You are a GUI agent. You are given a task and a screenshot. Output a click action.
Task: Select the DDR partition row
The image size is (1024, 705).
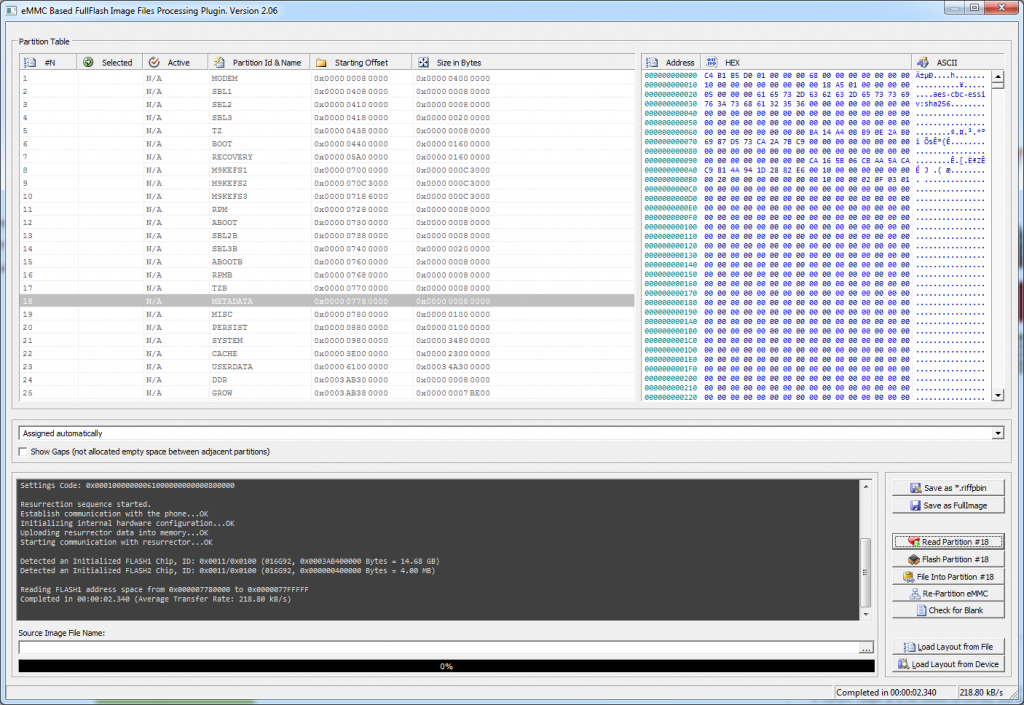click(327, 379)
